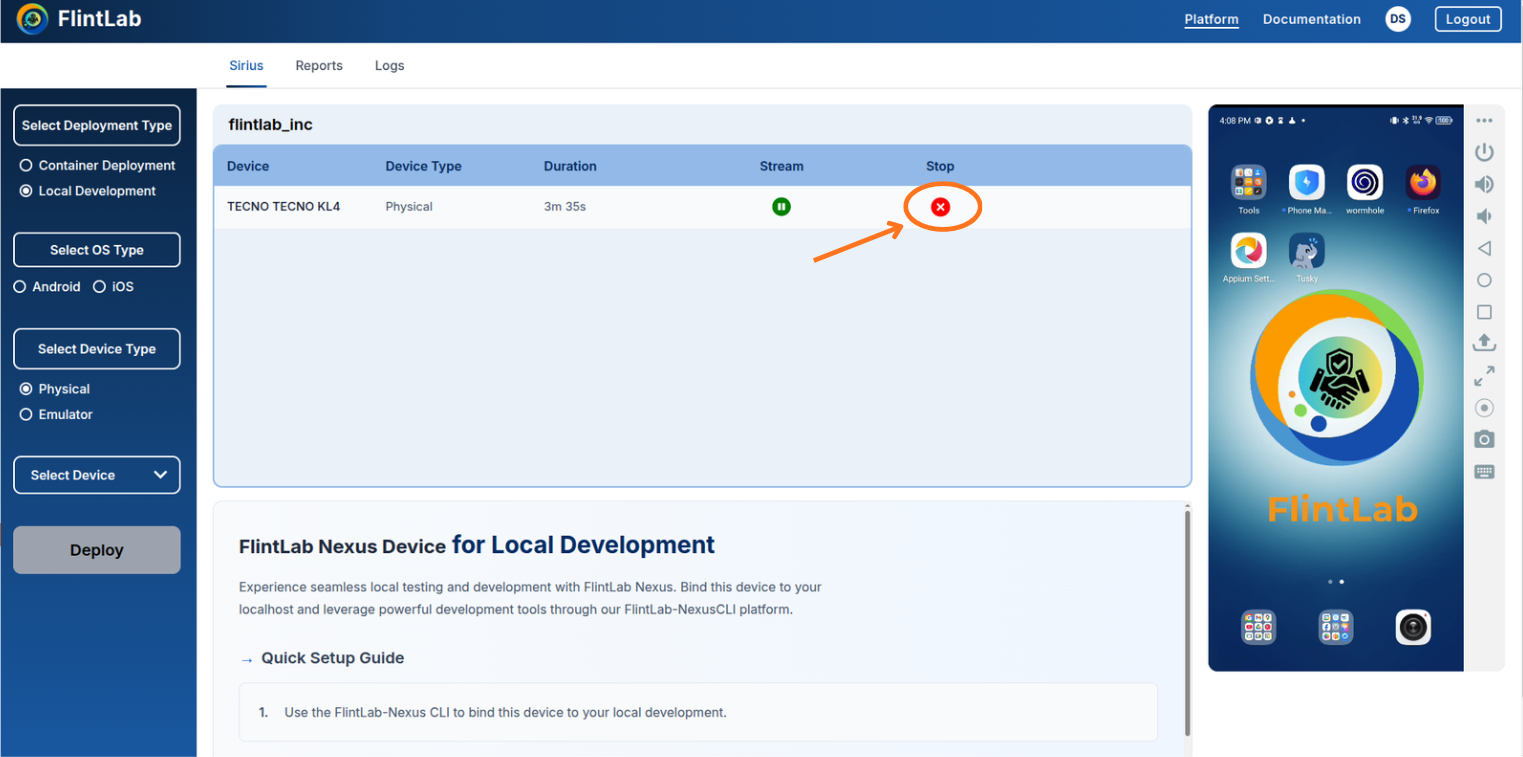Click the Stream column header
Viewport: 1523px width, 757px height.
point(782,166)
